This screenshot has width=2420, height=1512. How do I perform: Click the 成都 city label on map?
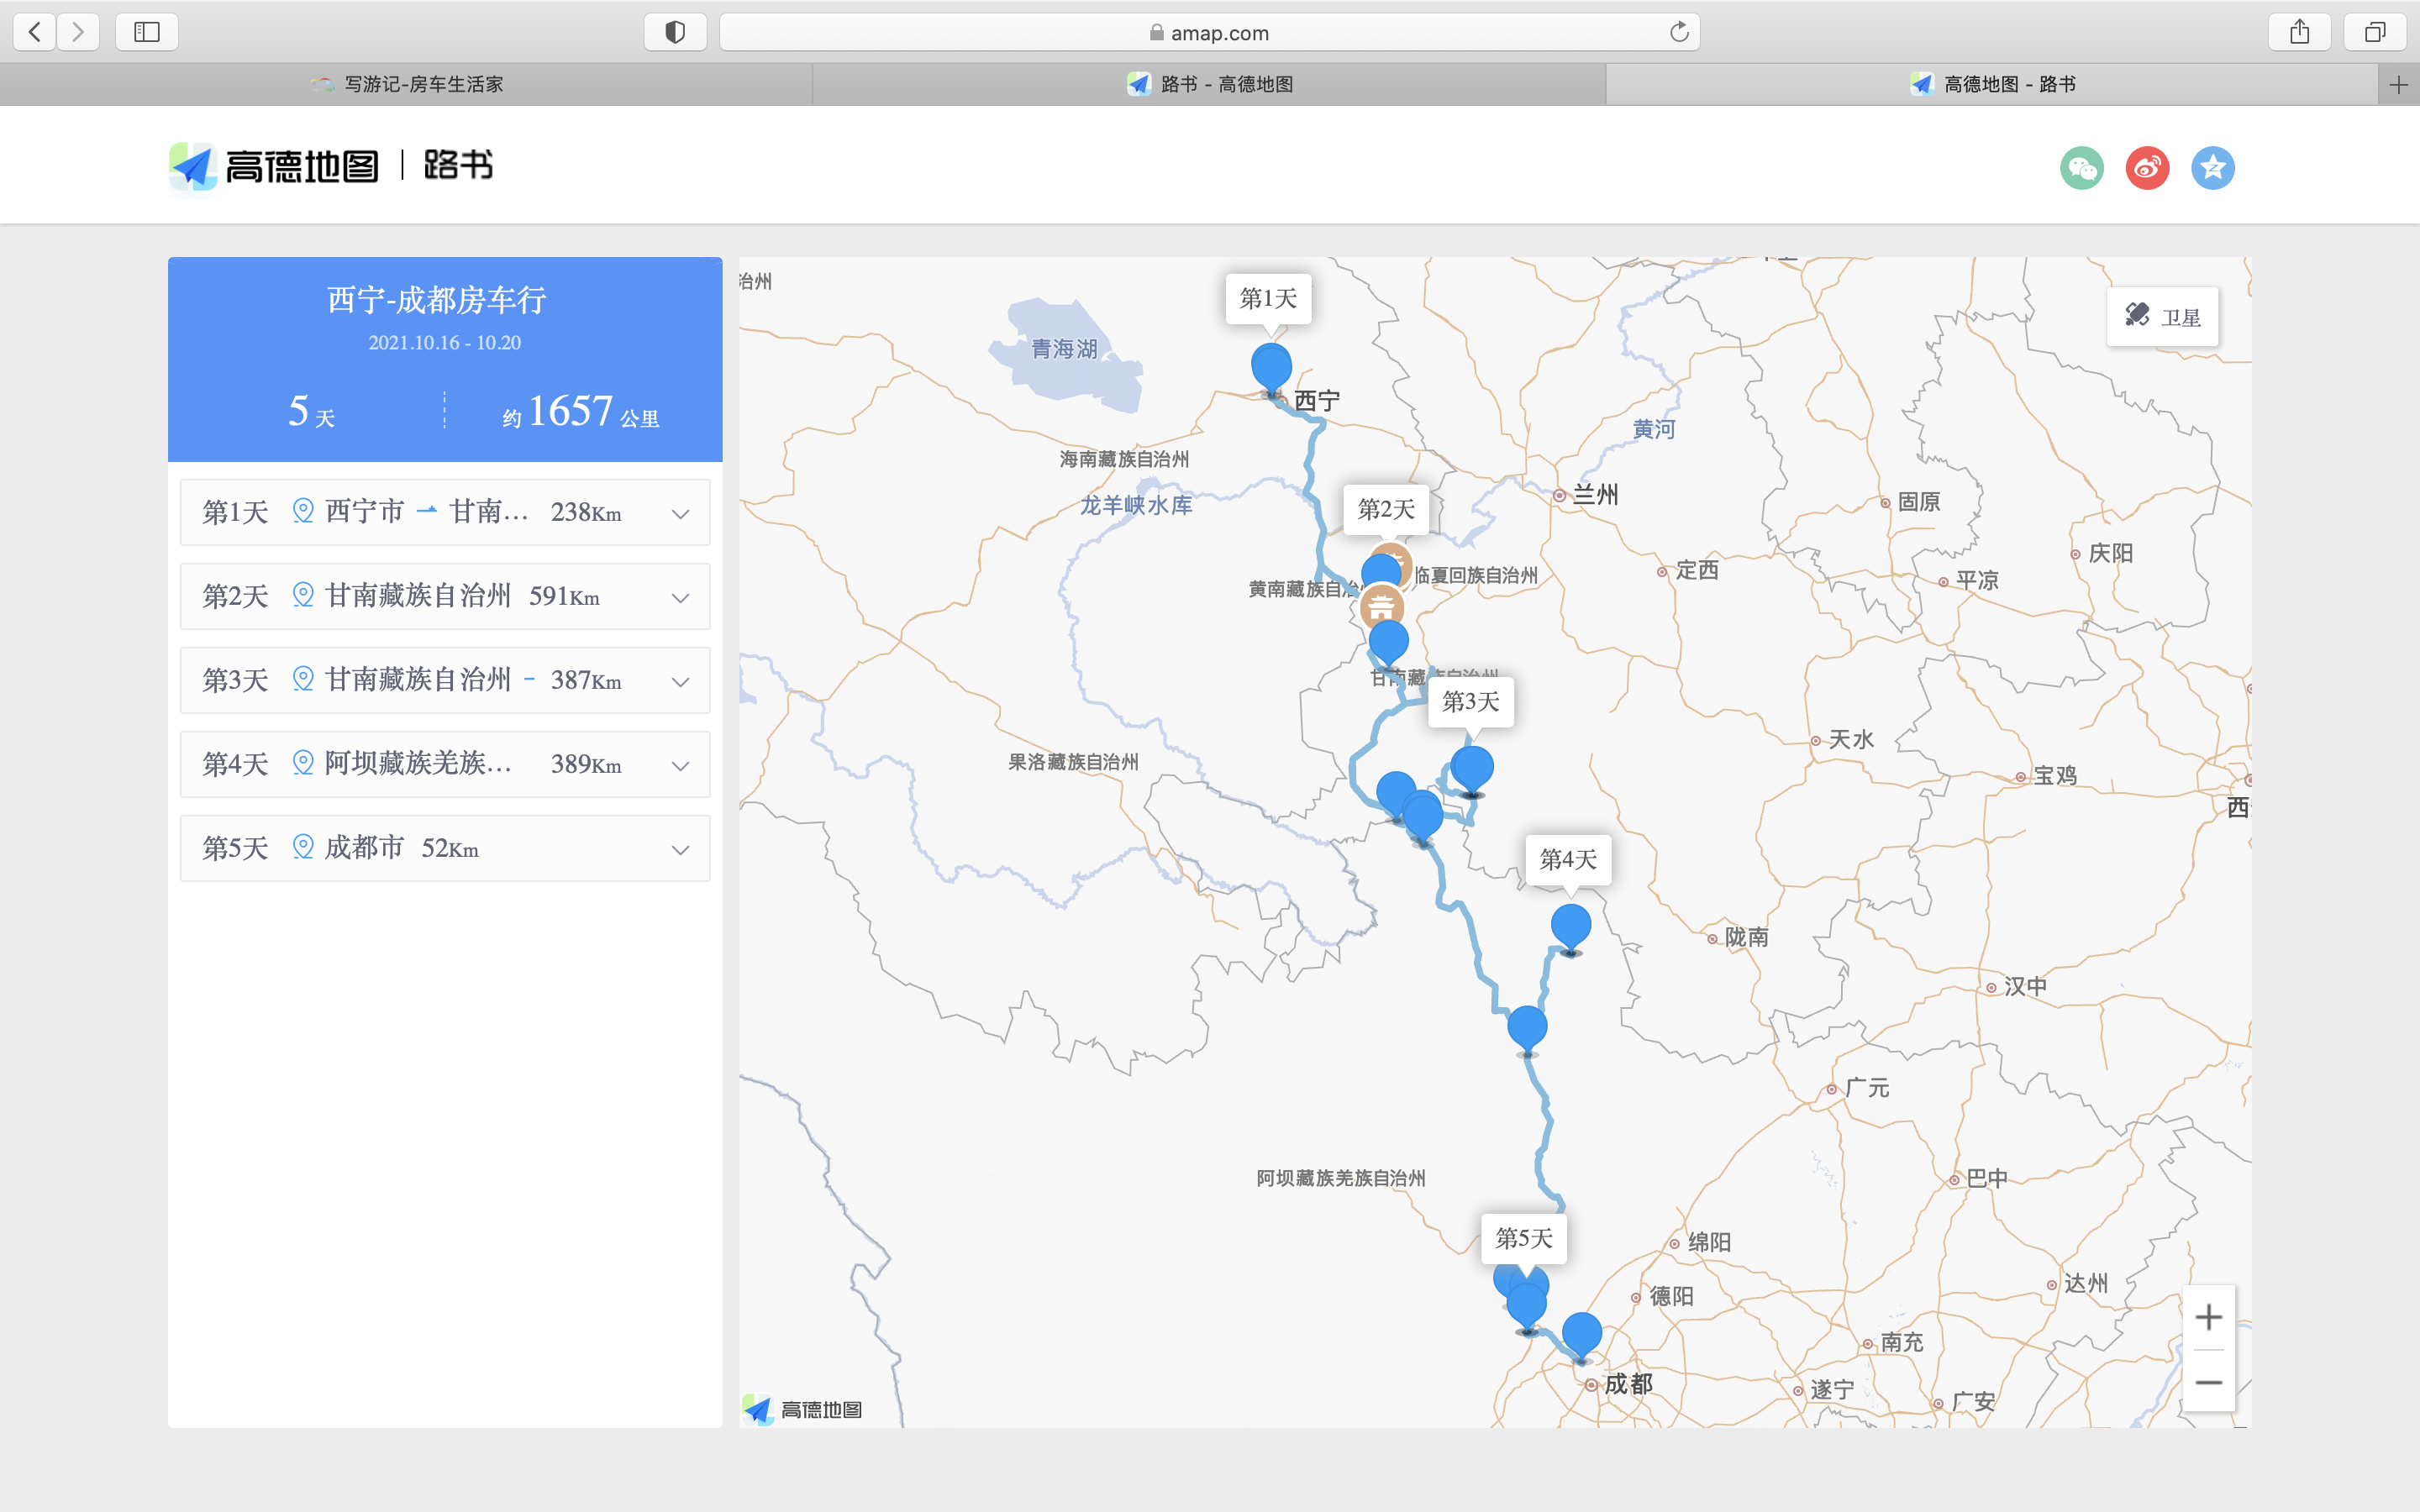coord(1628,1384)
